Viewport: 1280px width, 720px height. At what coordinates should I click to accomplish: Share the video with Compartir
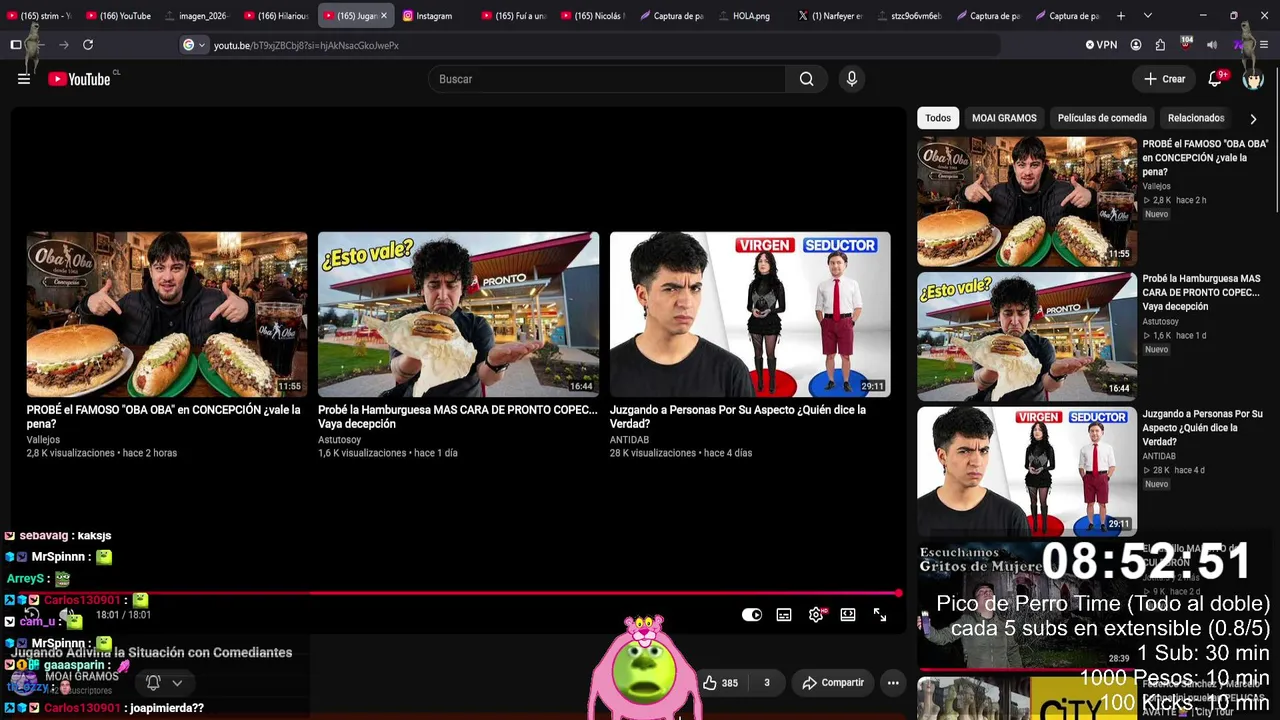(x=833, y=683)
